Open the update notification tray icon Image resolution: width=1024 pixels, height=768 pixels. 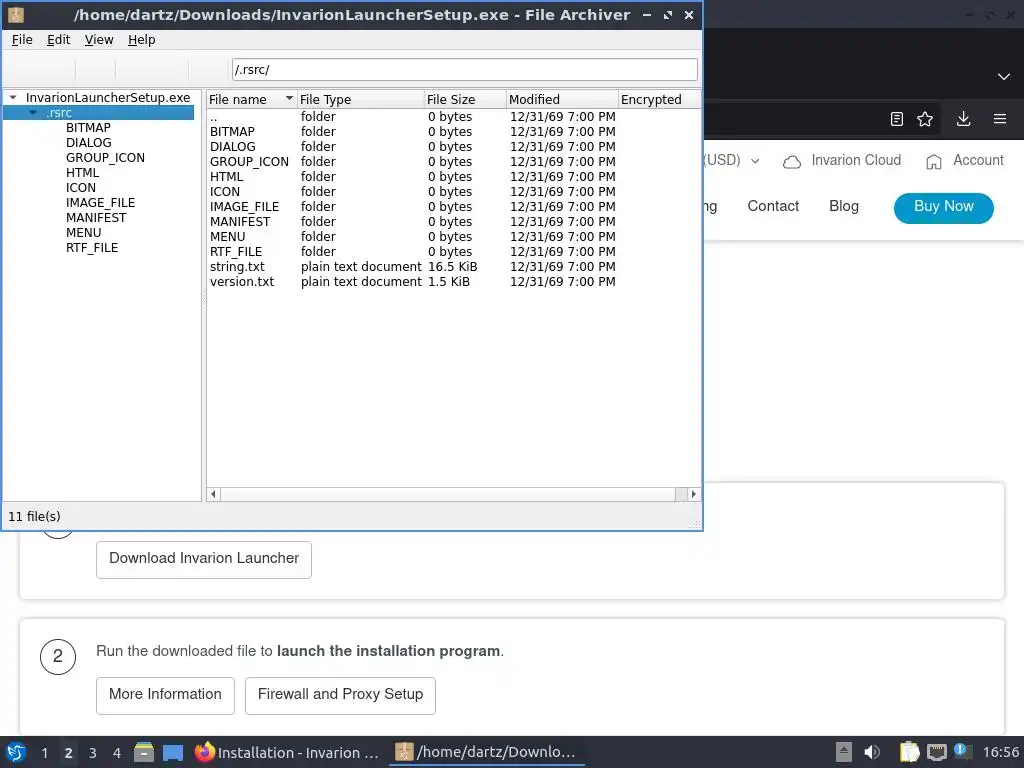click(x=963, y=751)
